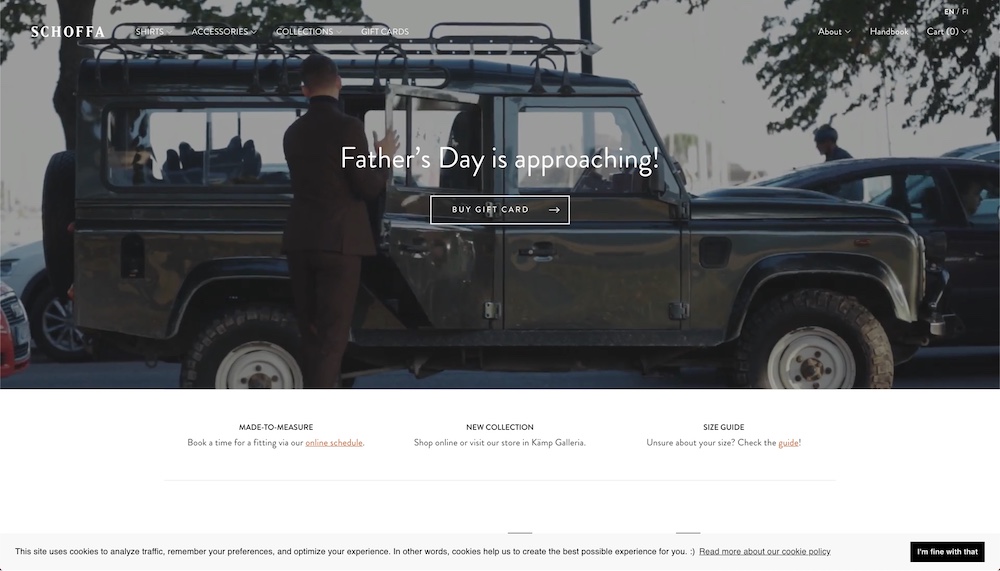Click the Made-to-Measure heading
The width and height of the screenshot is (1000, 571).
tap(276, 427)
